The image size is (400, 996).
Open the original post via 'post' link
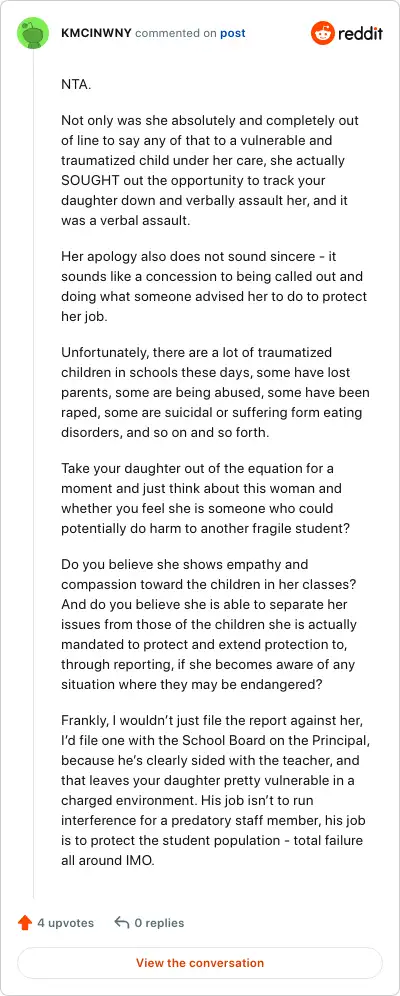(232, 33)
